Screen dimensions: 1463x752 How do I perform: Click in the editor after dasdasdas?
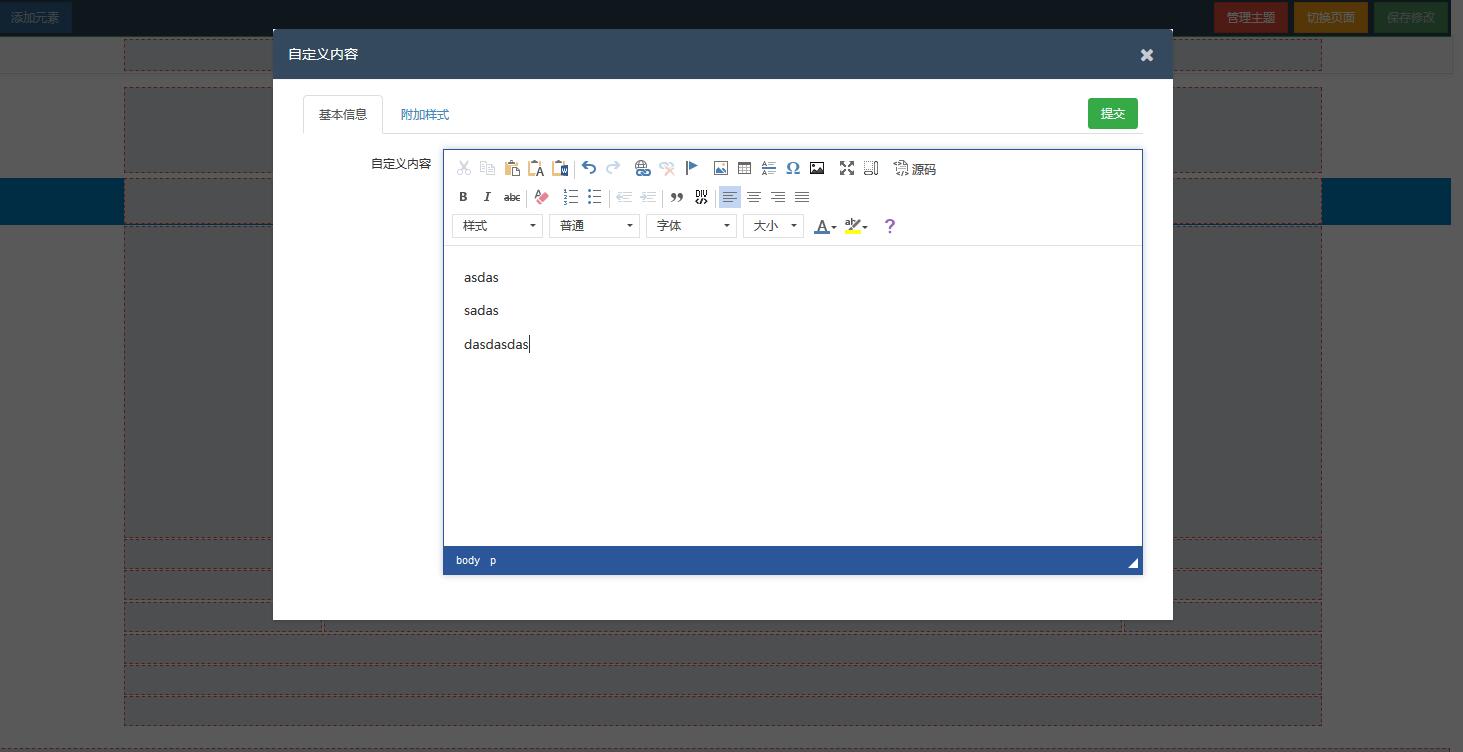tap(531, 344)
